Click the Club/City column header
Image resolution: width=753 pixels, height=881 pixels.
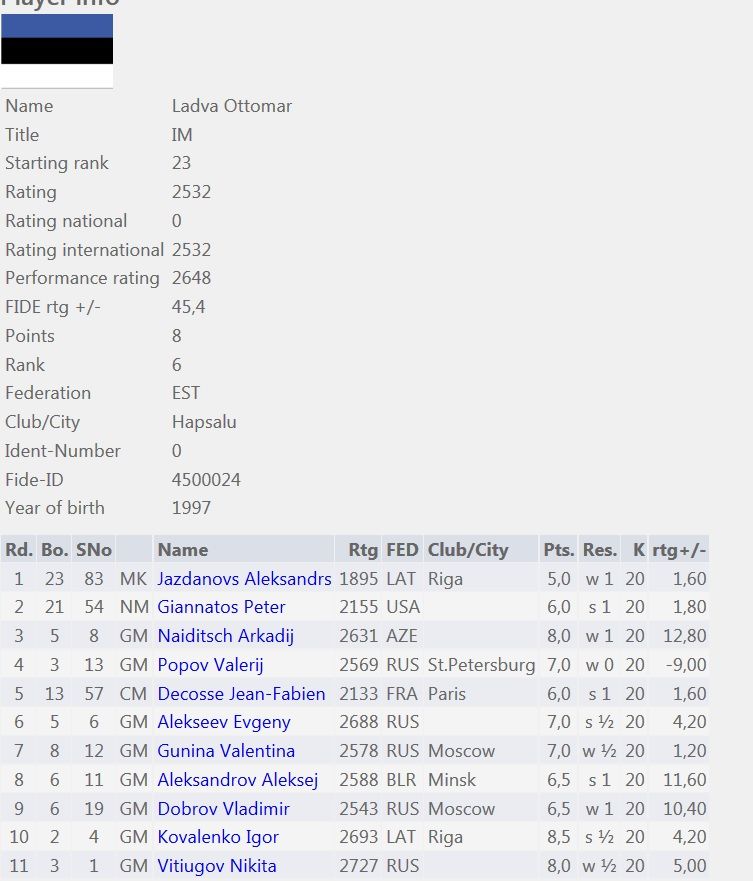[468, 550]
